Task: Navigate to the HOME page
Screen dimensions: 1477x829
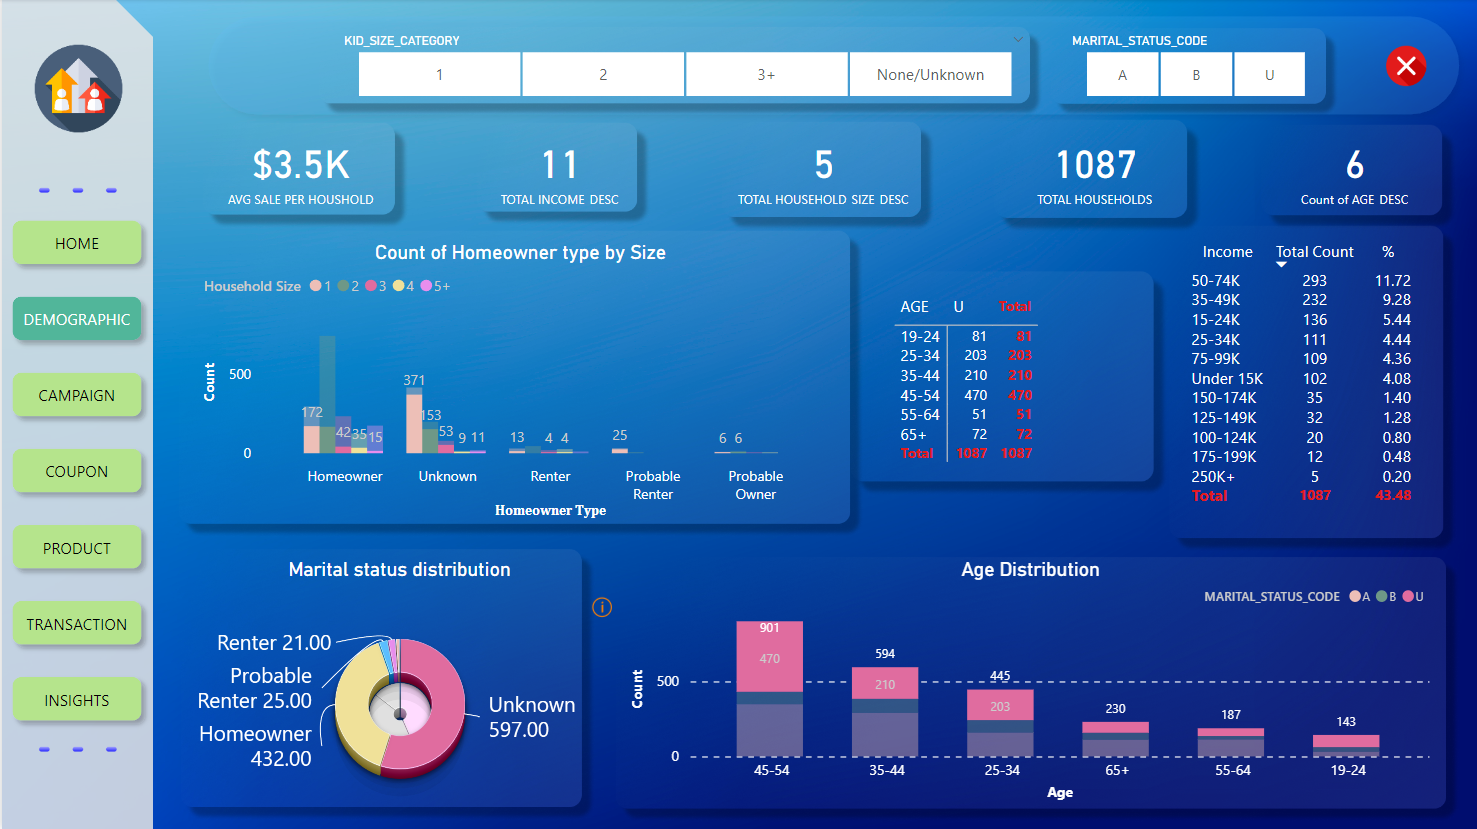Action: (x=77, y=244)
